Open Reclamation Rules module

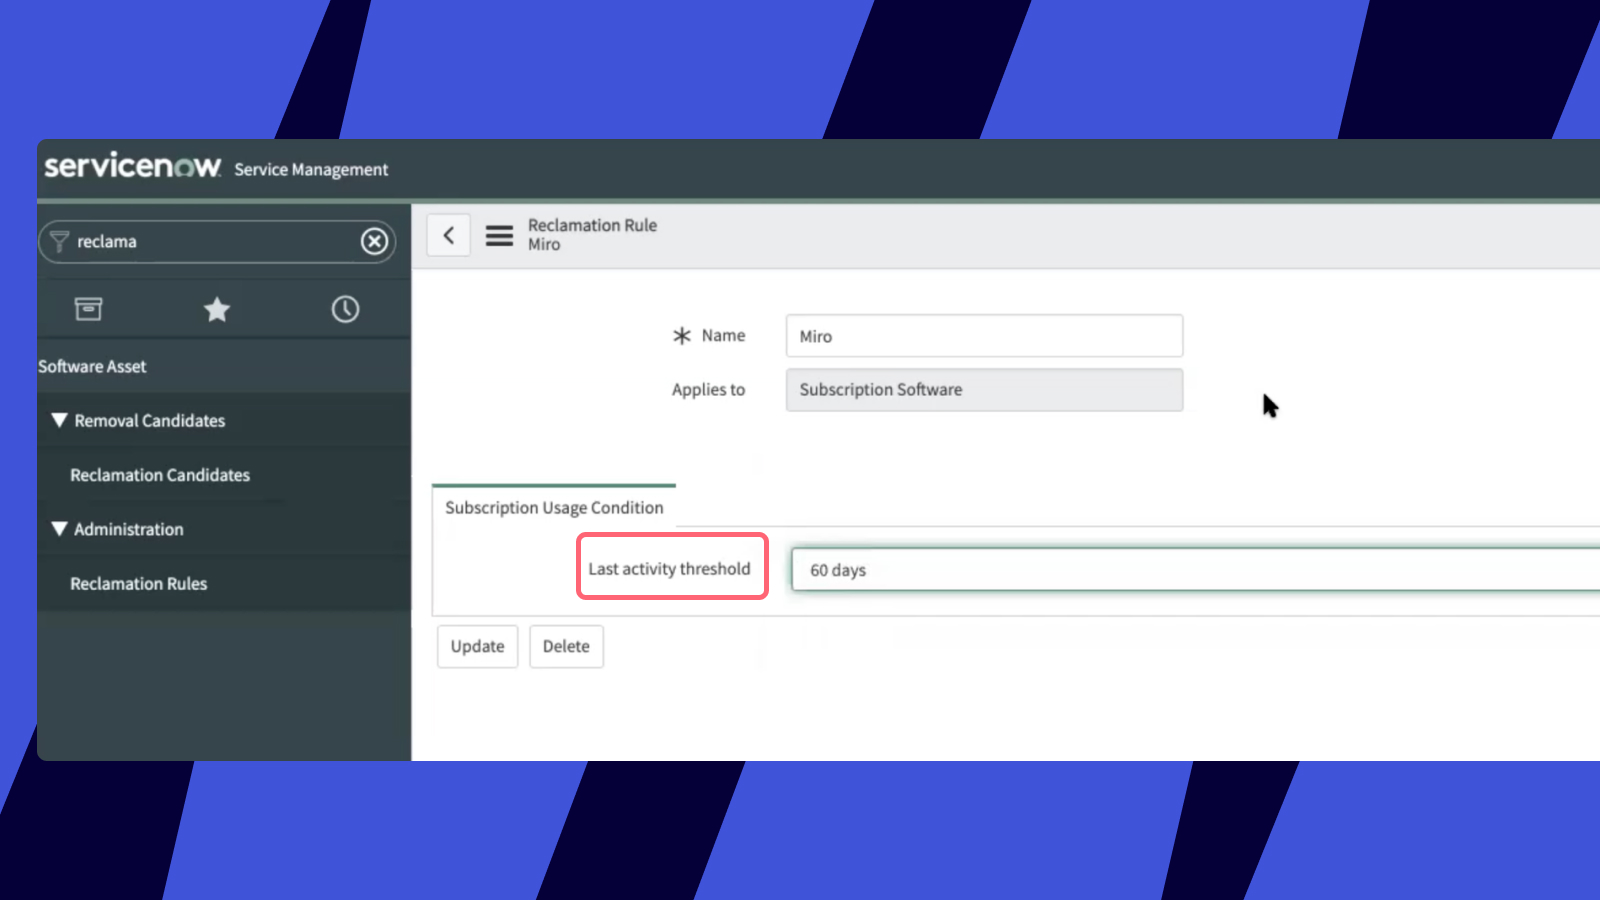click(138, 583)
